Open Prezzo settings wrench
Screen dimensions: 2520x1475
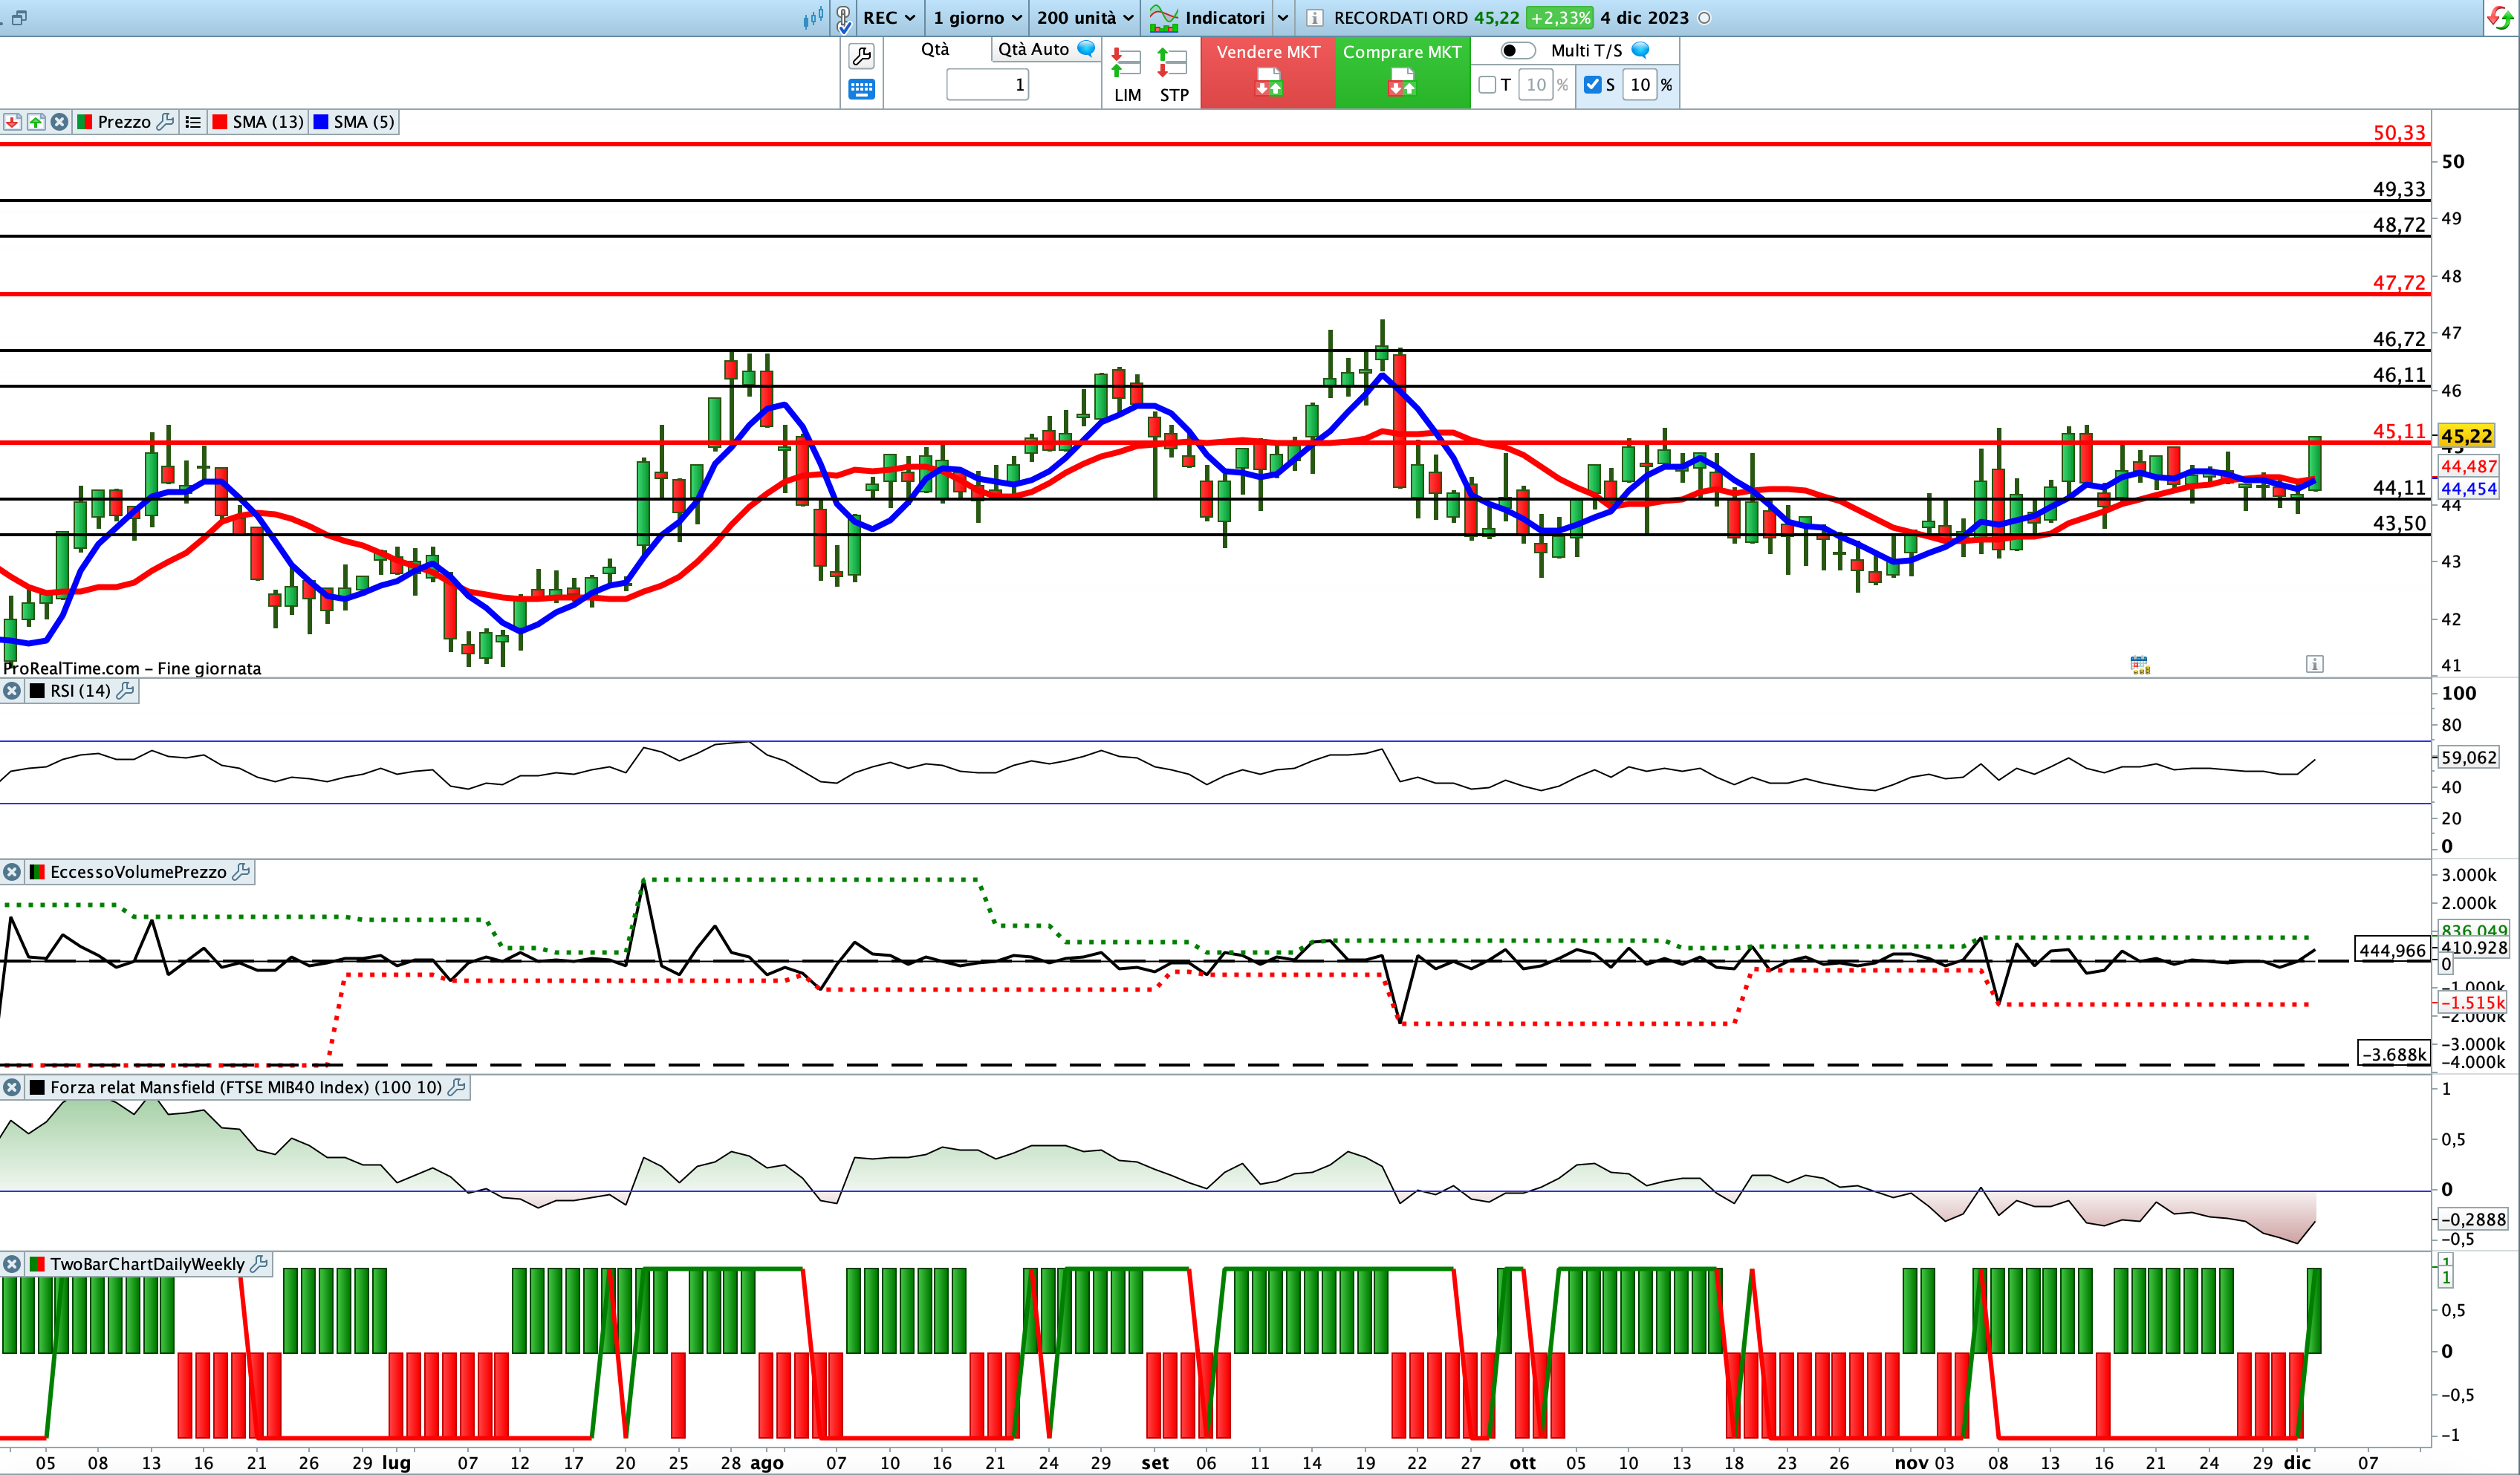pyautogui.click(x=166, y=121)
